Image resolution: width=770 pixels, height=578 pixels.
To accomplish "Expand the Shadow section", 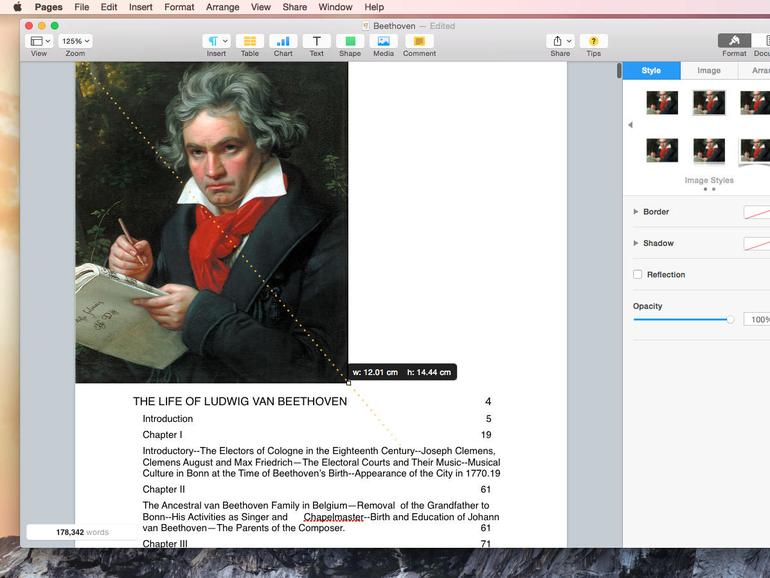I will (x=636, y=243).
